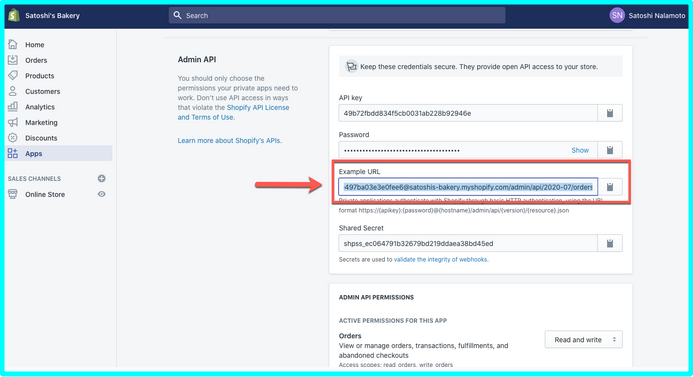Viewport: 693px width, 377px height.
Task: Click the Shopify logo icon
Action: click(14, 15)
